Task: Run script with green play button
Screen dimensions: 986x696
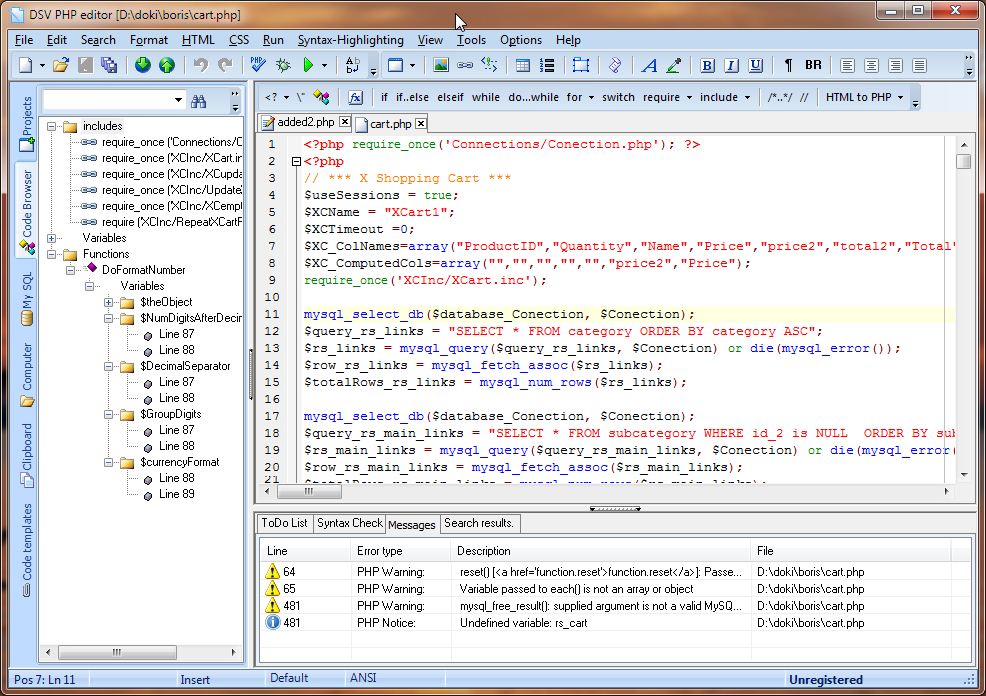Action: [309, 66]
